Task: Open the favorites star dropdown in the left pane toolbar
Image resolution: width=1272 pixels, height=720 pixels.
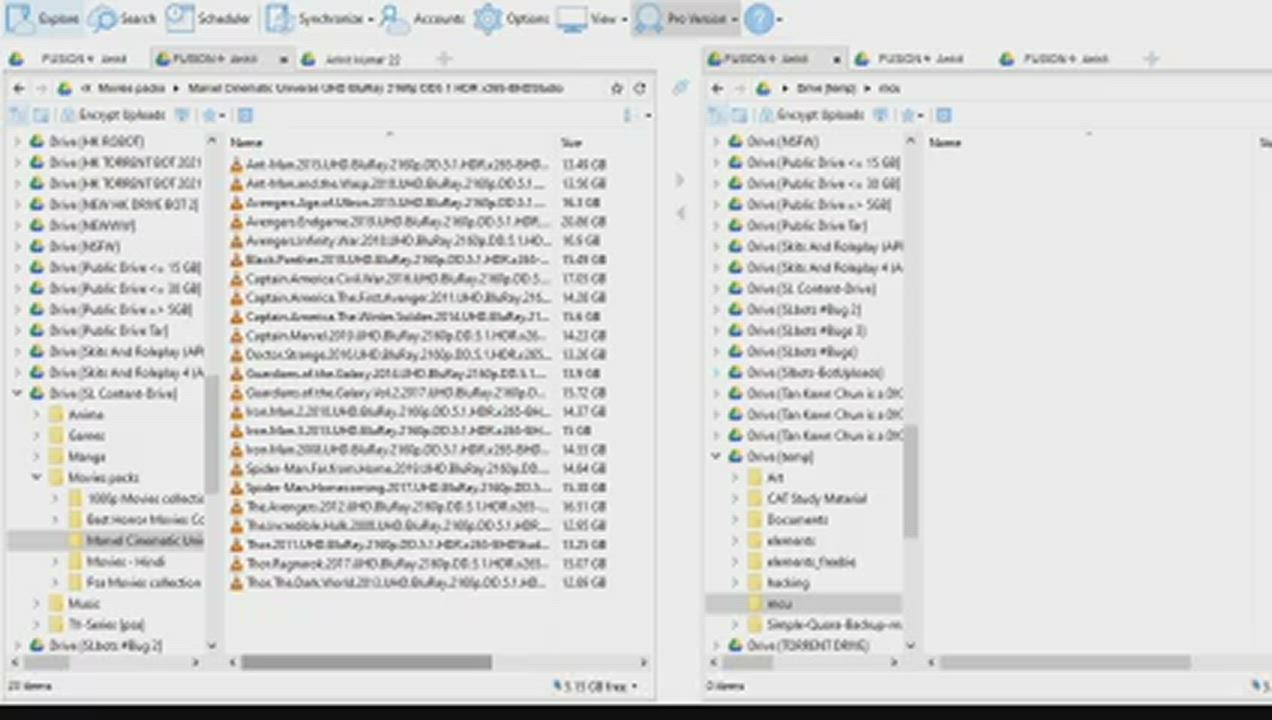Action: click(x=213, y=115)
